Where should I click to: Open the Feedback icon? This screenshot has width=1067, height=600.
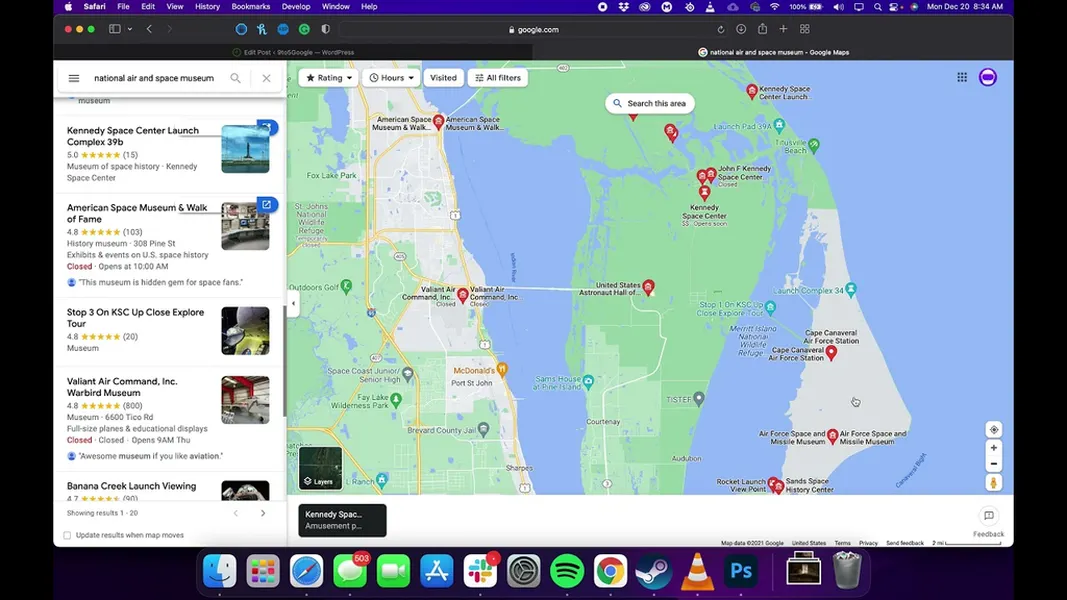(x=989, y=516)
